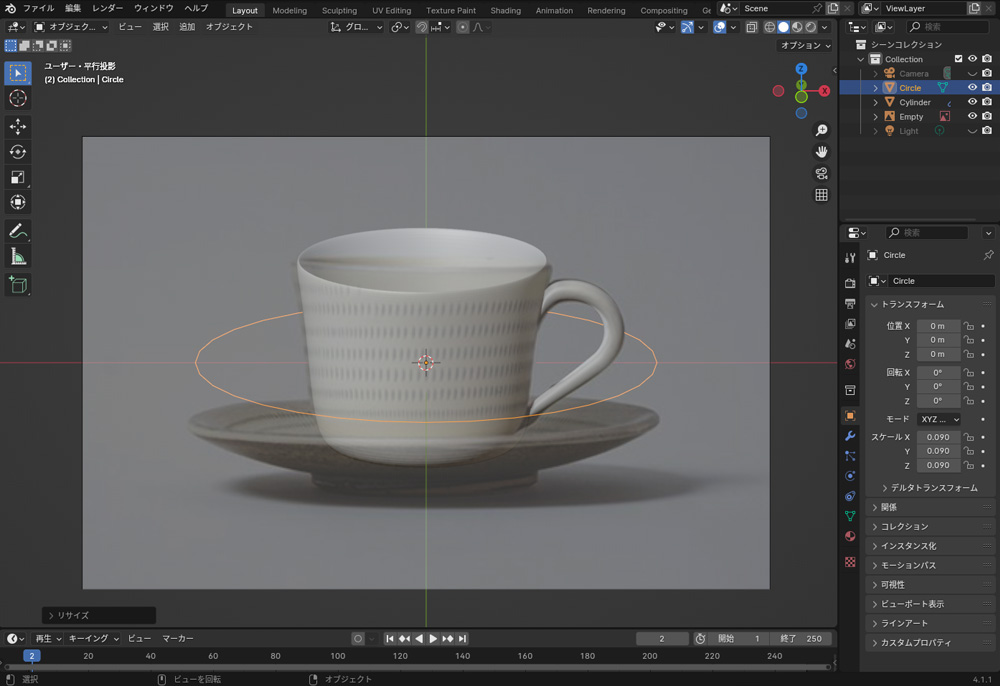
Task: Click the camera view icon in viewport
Action: tap(821, 173)
